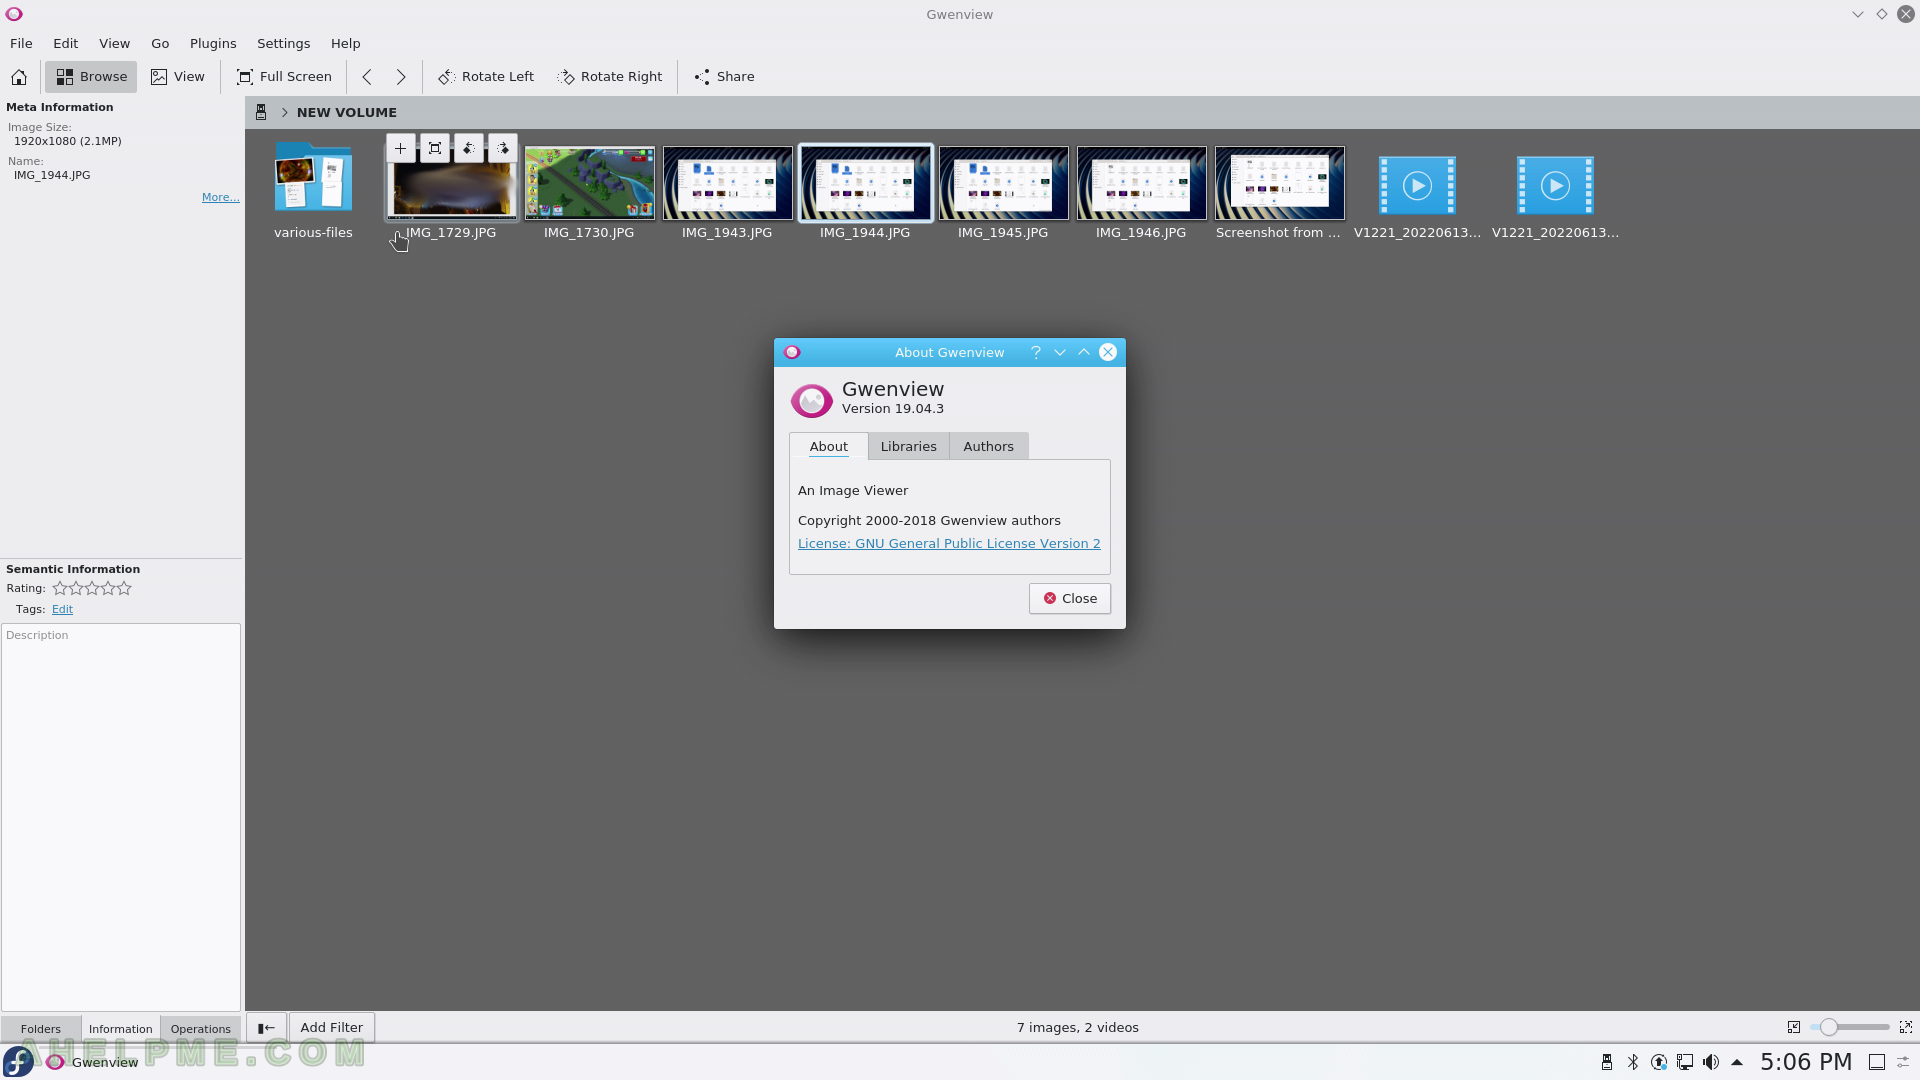
Task: Open the About tab in dialog
Action: [x=828, y=446]
